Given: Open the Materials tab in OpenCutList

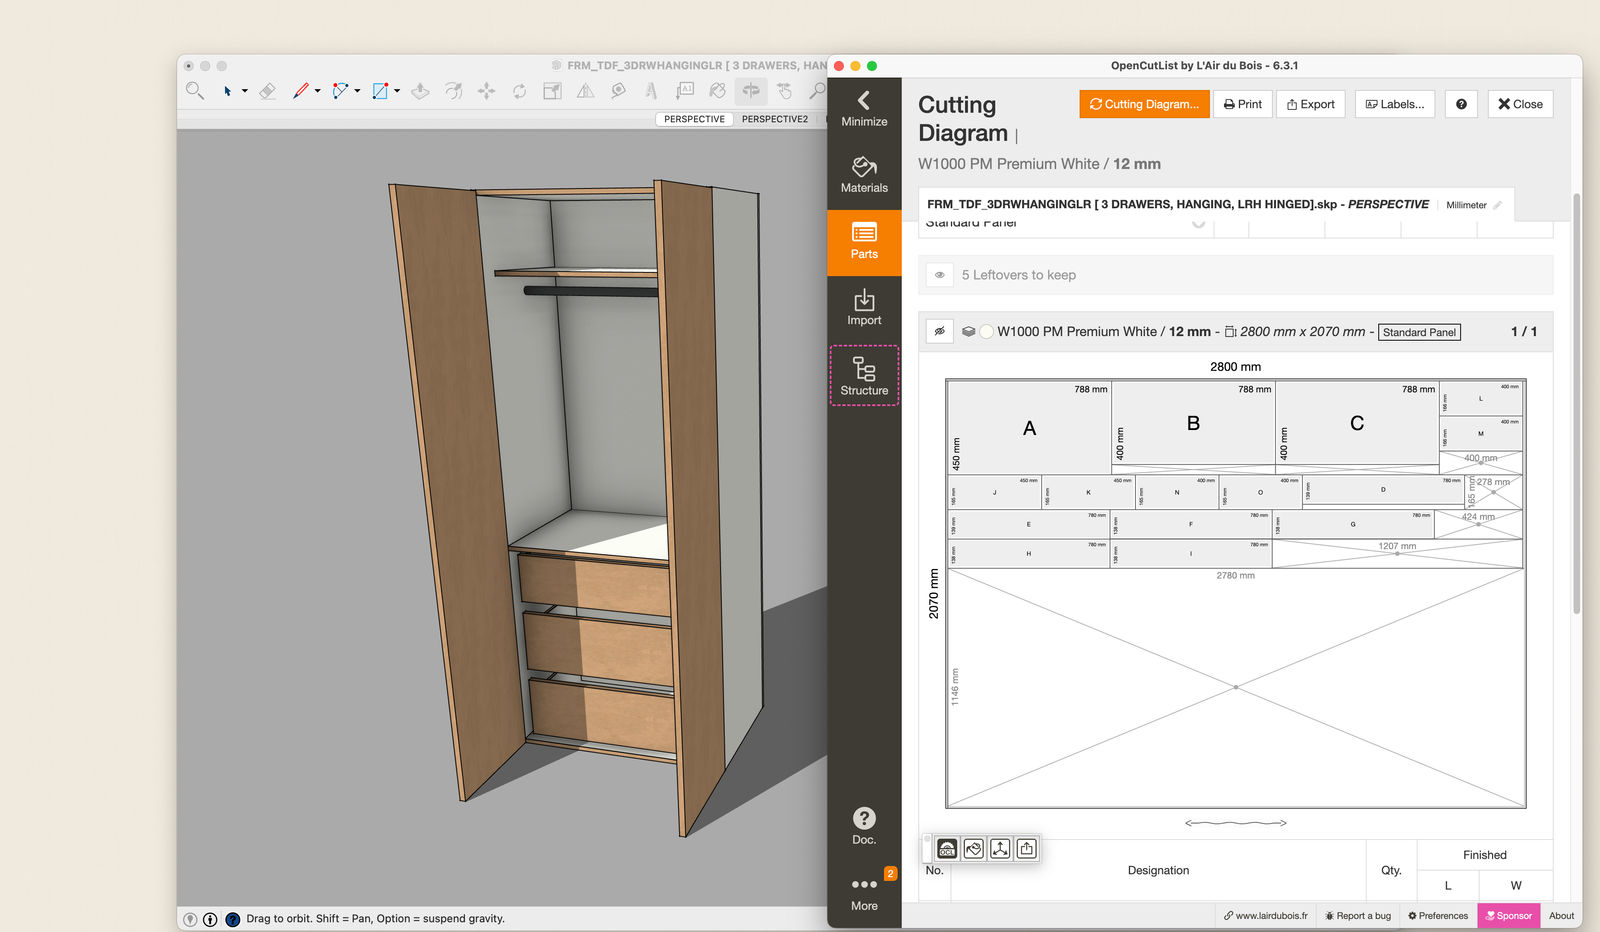Looking at the screenshot, I should click(x=864, y=175).
